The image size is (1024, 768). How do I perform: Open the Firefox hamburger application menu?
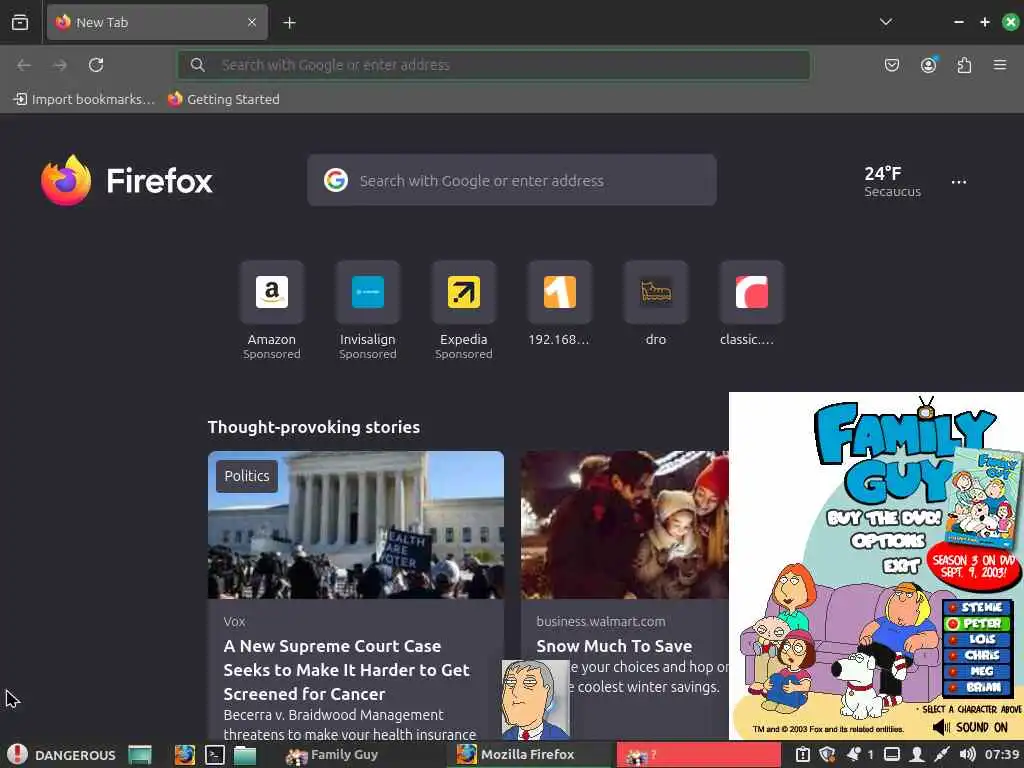(1000, 65)
